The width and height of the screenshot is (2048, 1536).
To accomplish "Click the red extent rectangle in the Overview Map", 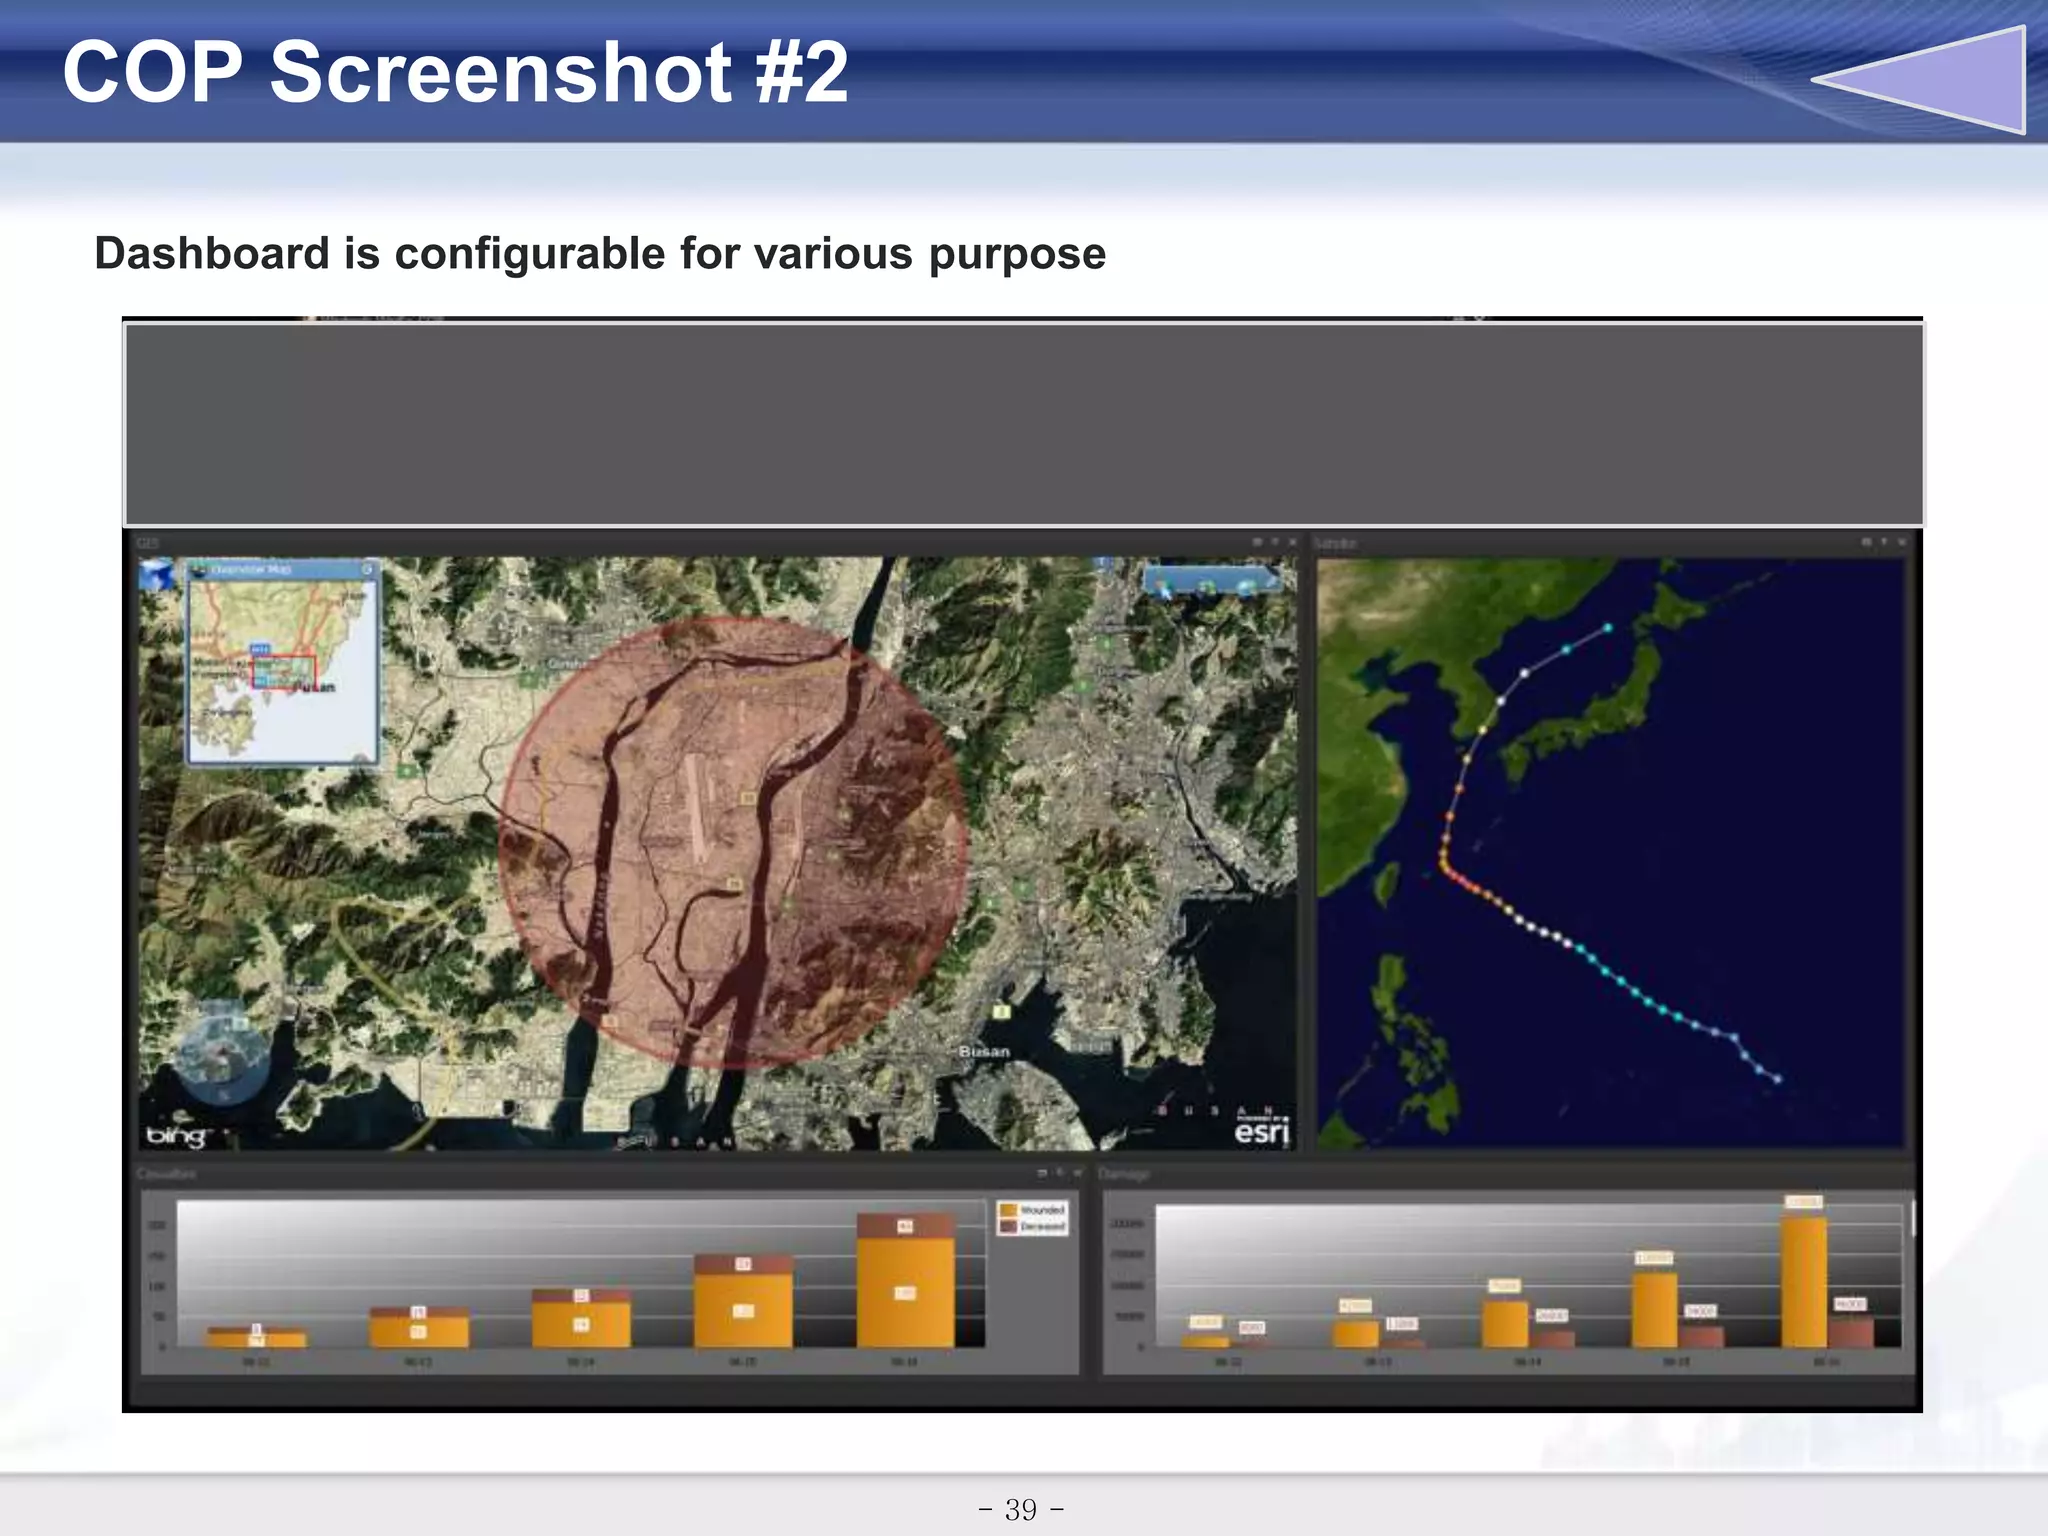I will click(283, 671).
